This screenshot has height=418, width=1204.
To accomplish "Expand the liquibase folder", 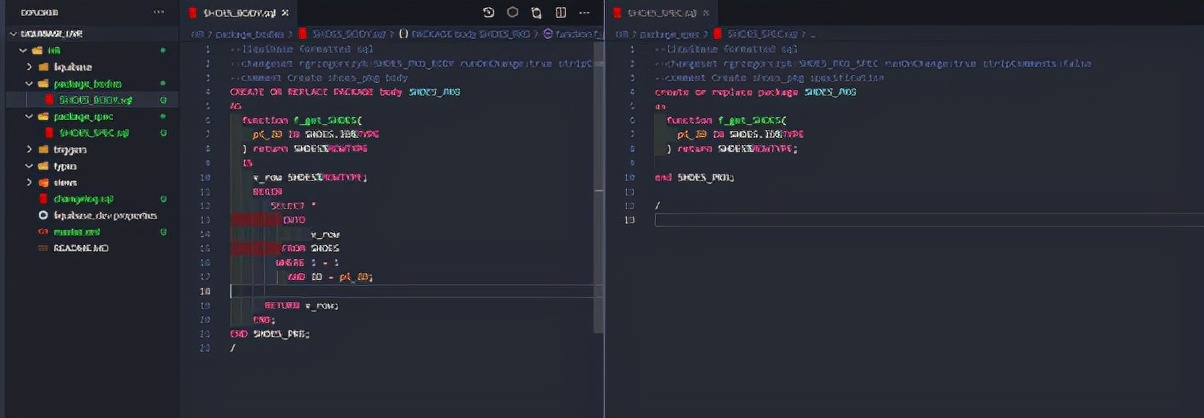I will (90, 66).
